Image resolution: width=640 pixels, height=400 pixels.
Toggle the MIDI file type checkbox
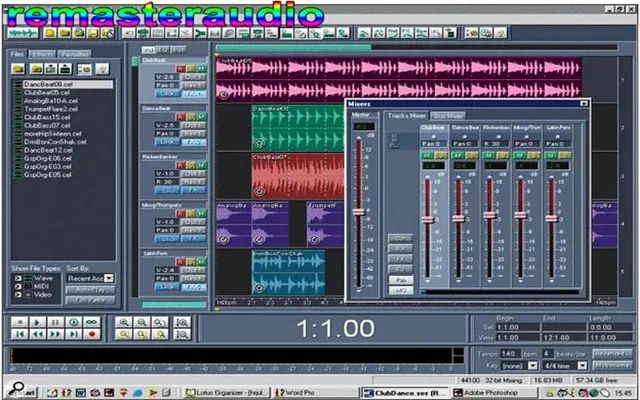[18, 287]
